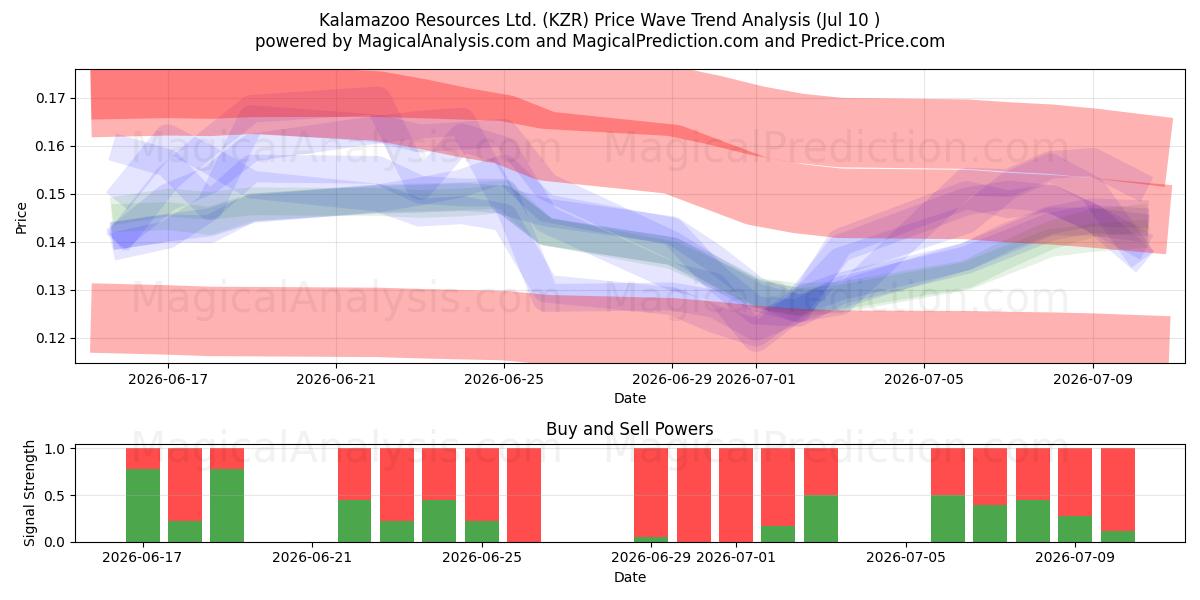1200x600 pixels.
Task: Click the last bar's red sell segment after 2026-07-09
Action: coord(1118,489)
